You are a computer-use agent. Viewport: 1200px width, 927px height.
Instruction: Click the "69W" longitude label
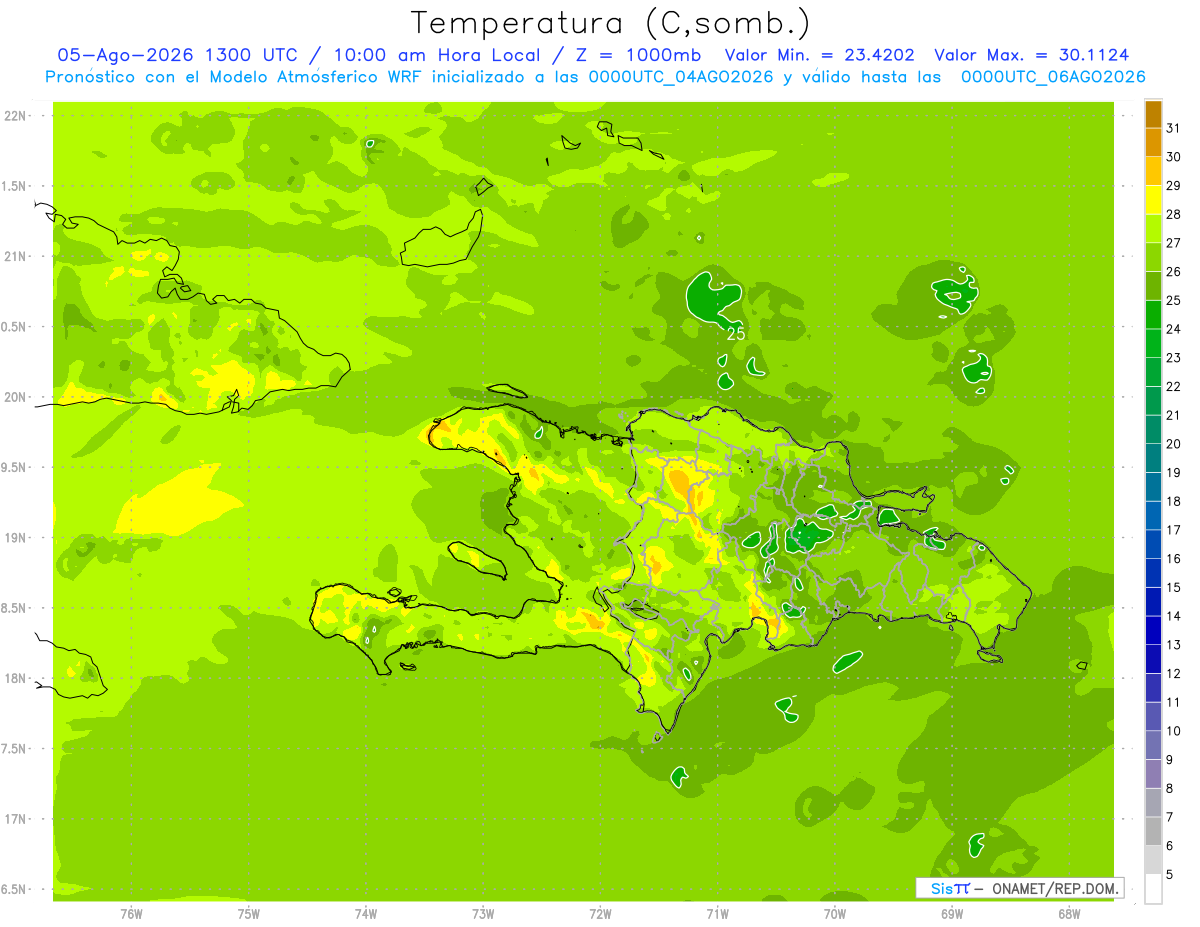(952, 914)
